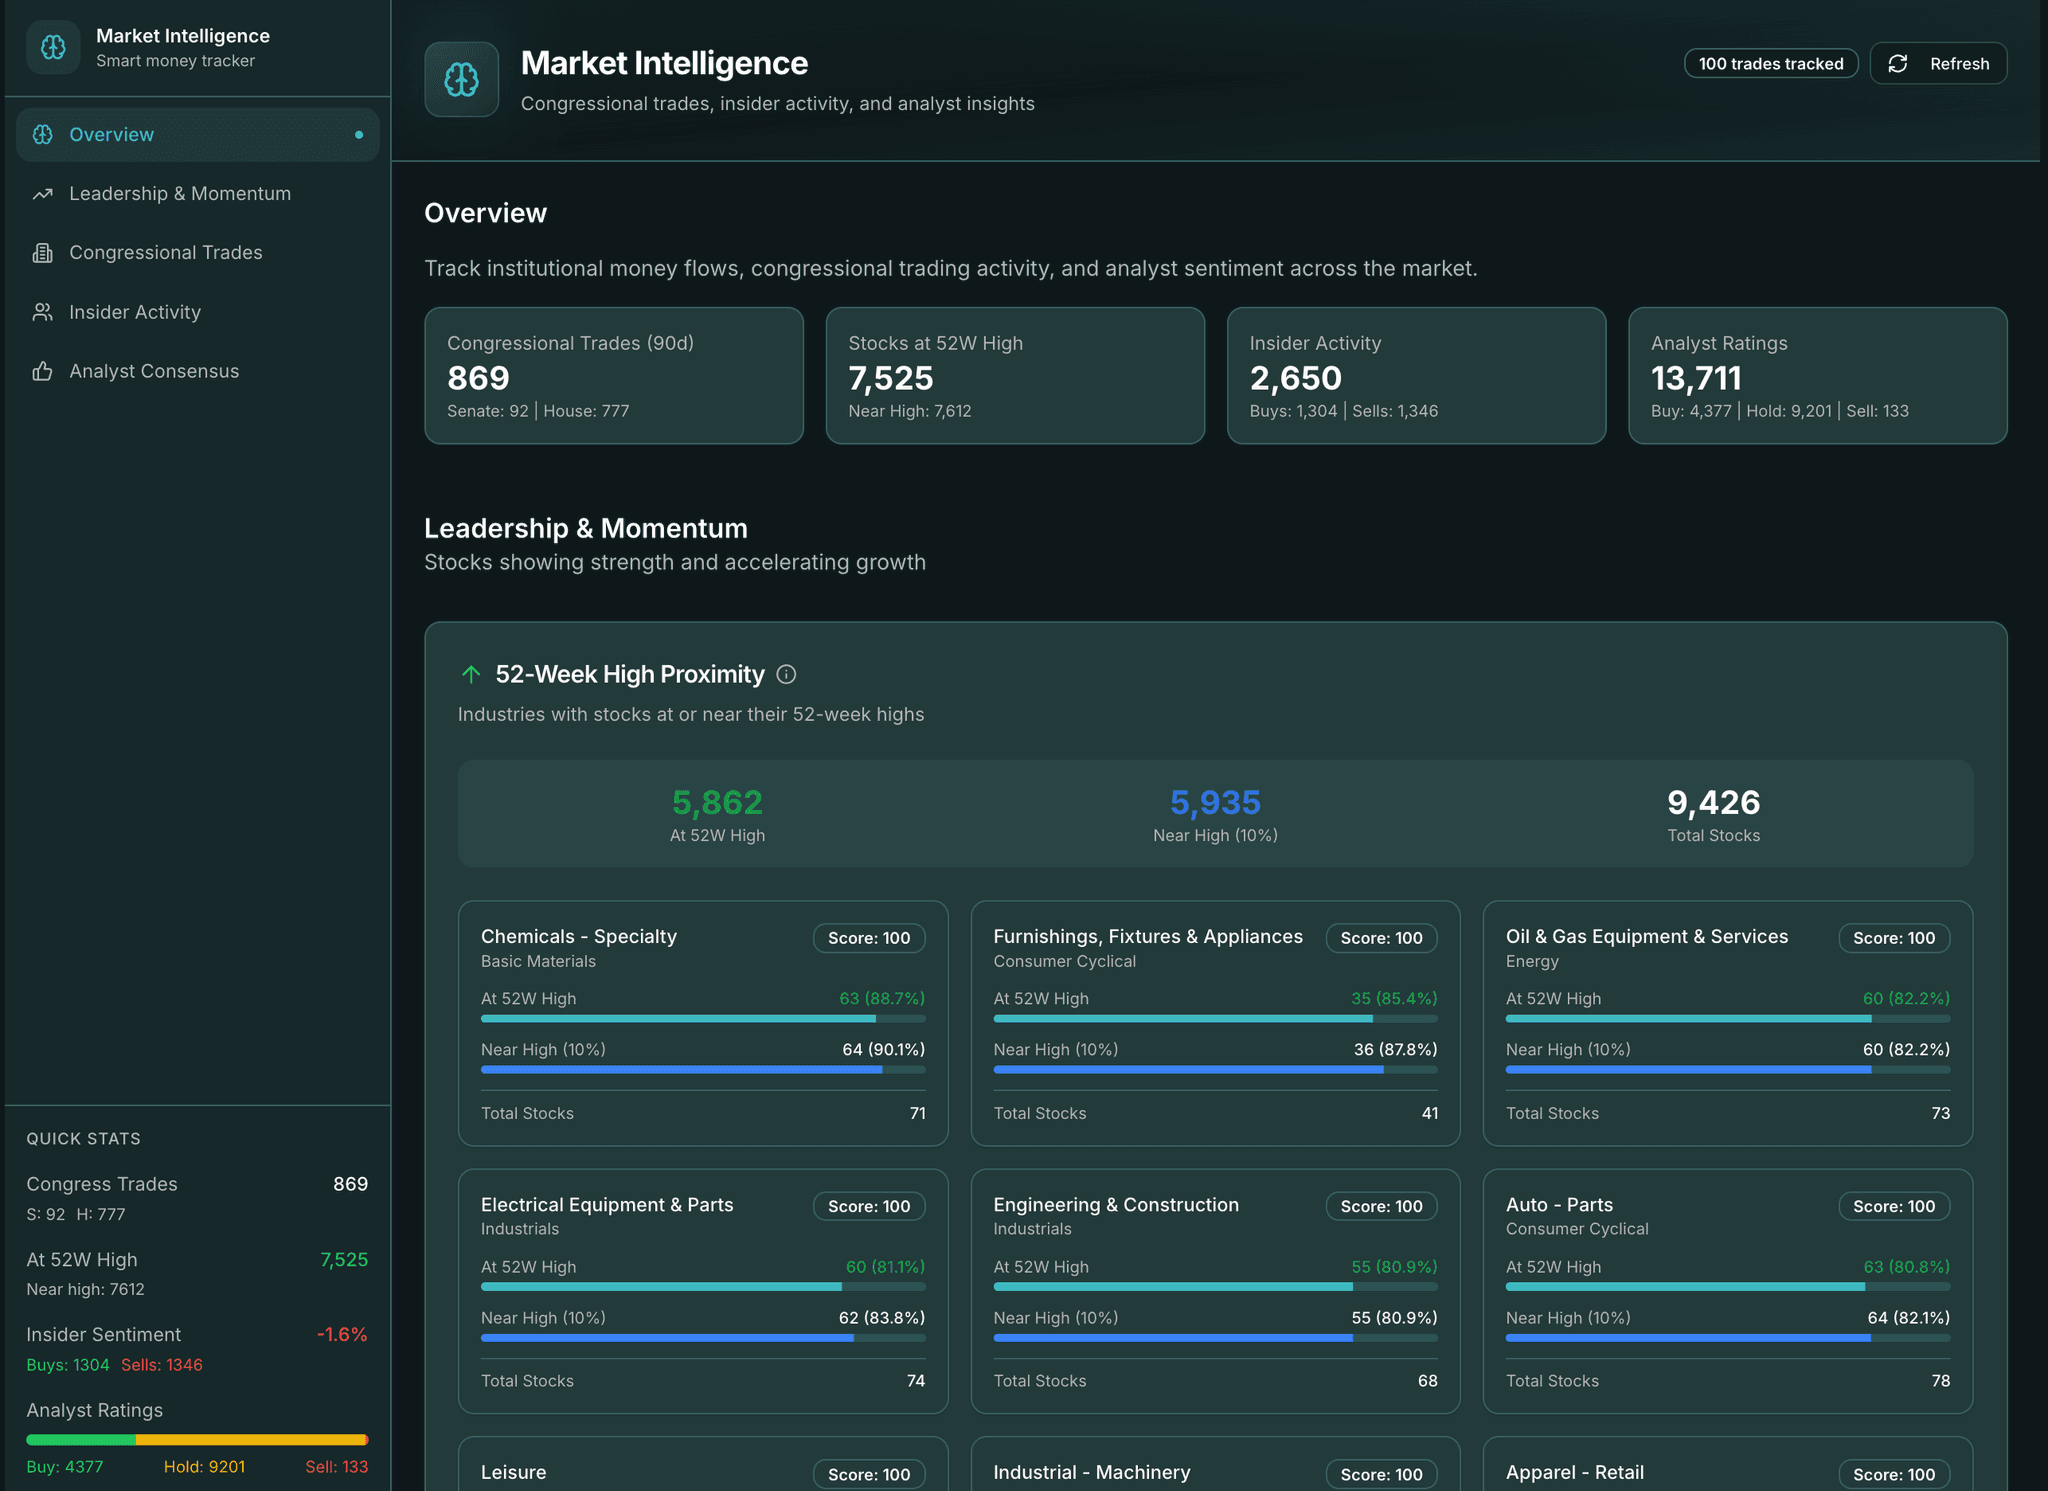Click the 5,935 Near High figure
This screenshot has height=1491, width=2048.
tap(1215, 802)
